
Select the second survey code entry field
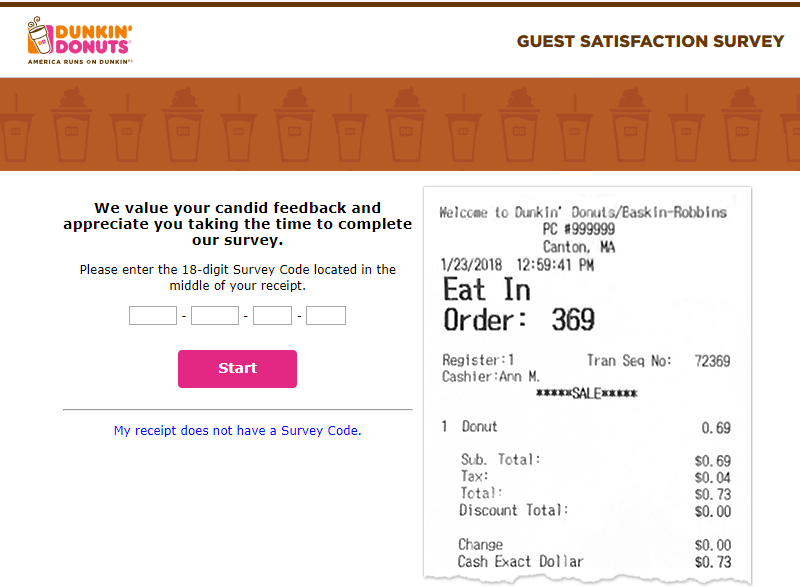(216, 314)
